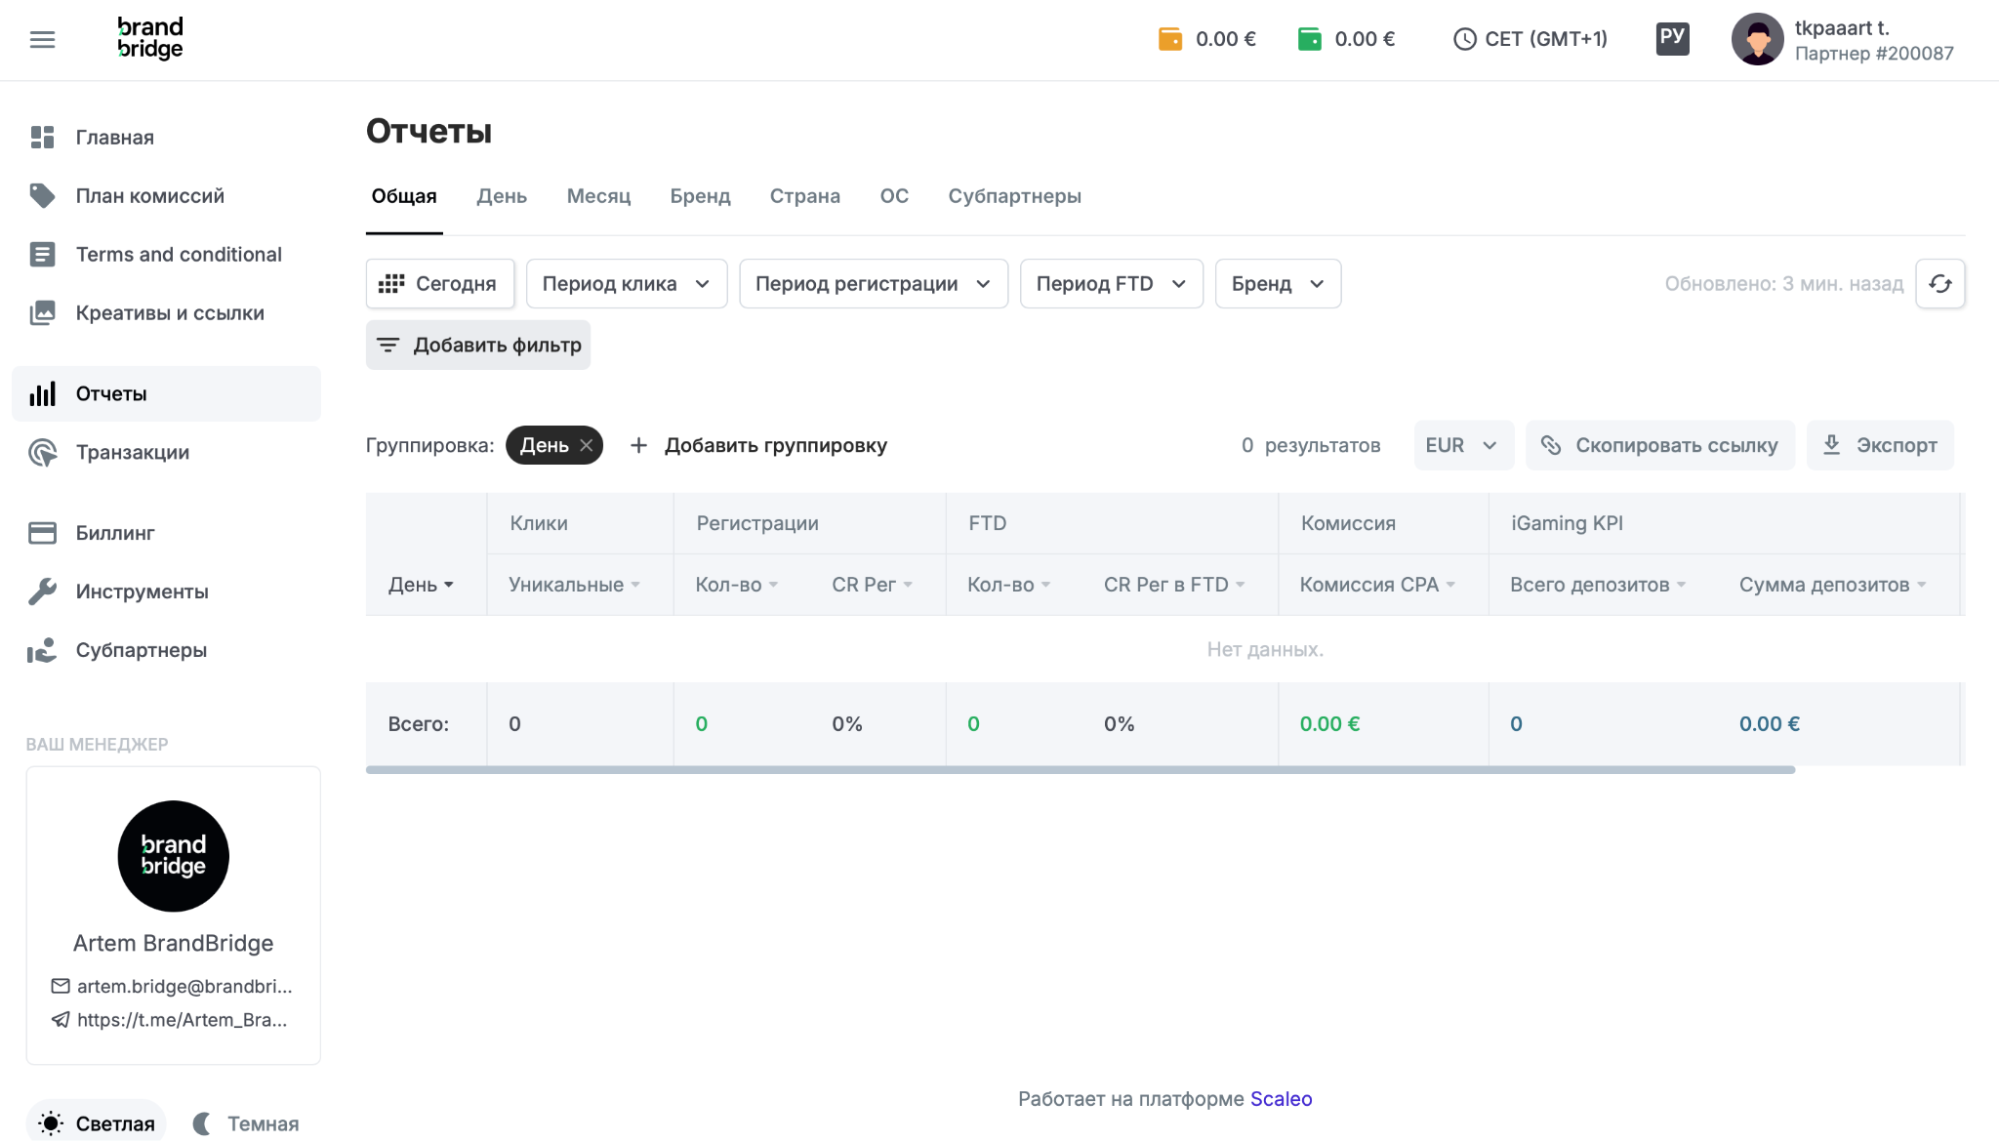Switch to the Субпартнеры tab
This screenshot has width=1999, height=1142.
pyautogui.click(x=1015, y=196)
